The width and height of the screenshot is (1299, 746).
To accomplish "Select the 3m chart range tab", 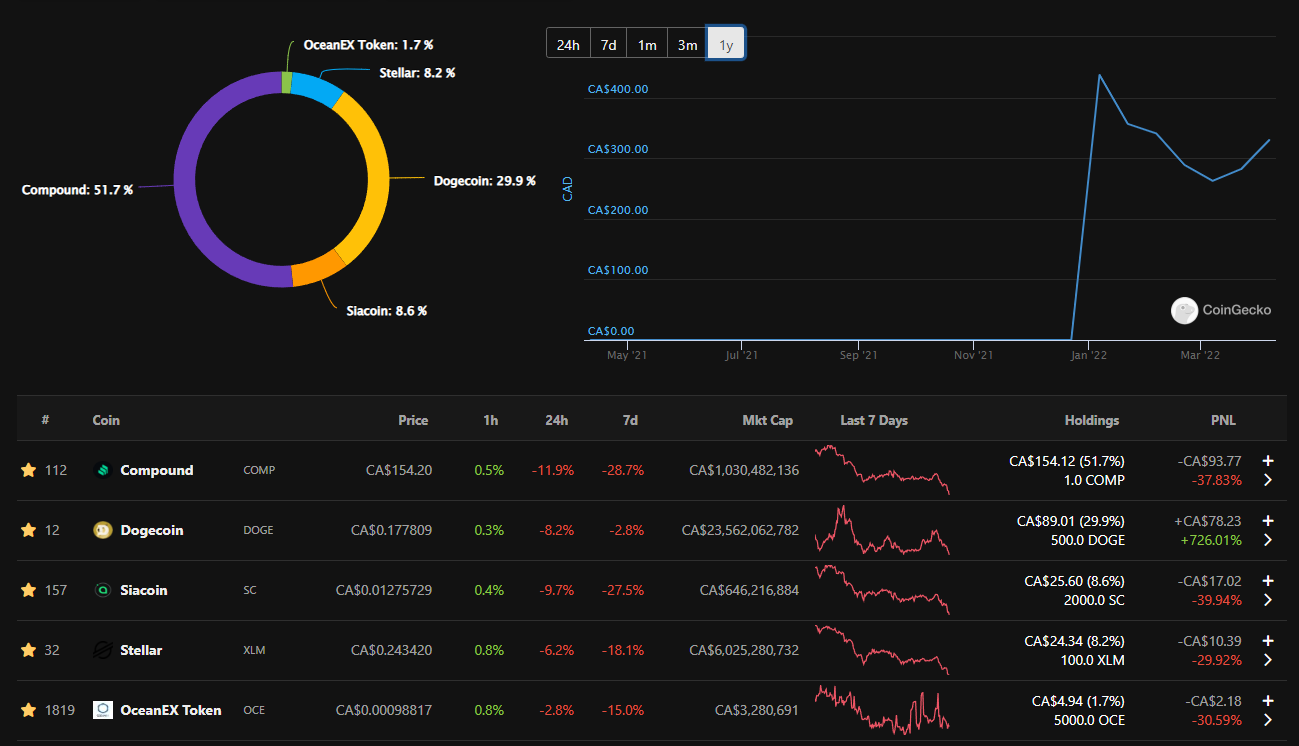I will [687, 45].
